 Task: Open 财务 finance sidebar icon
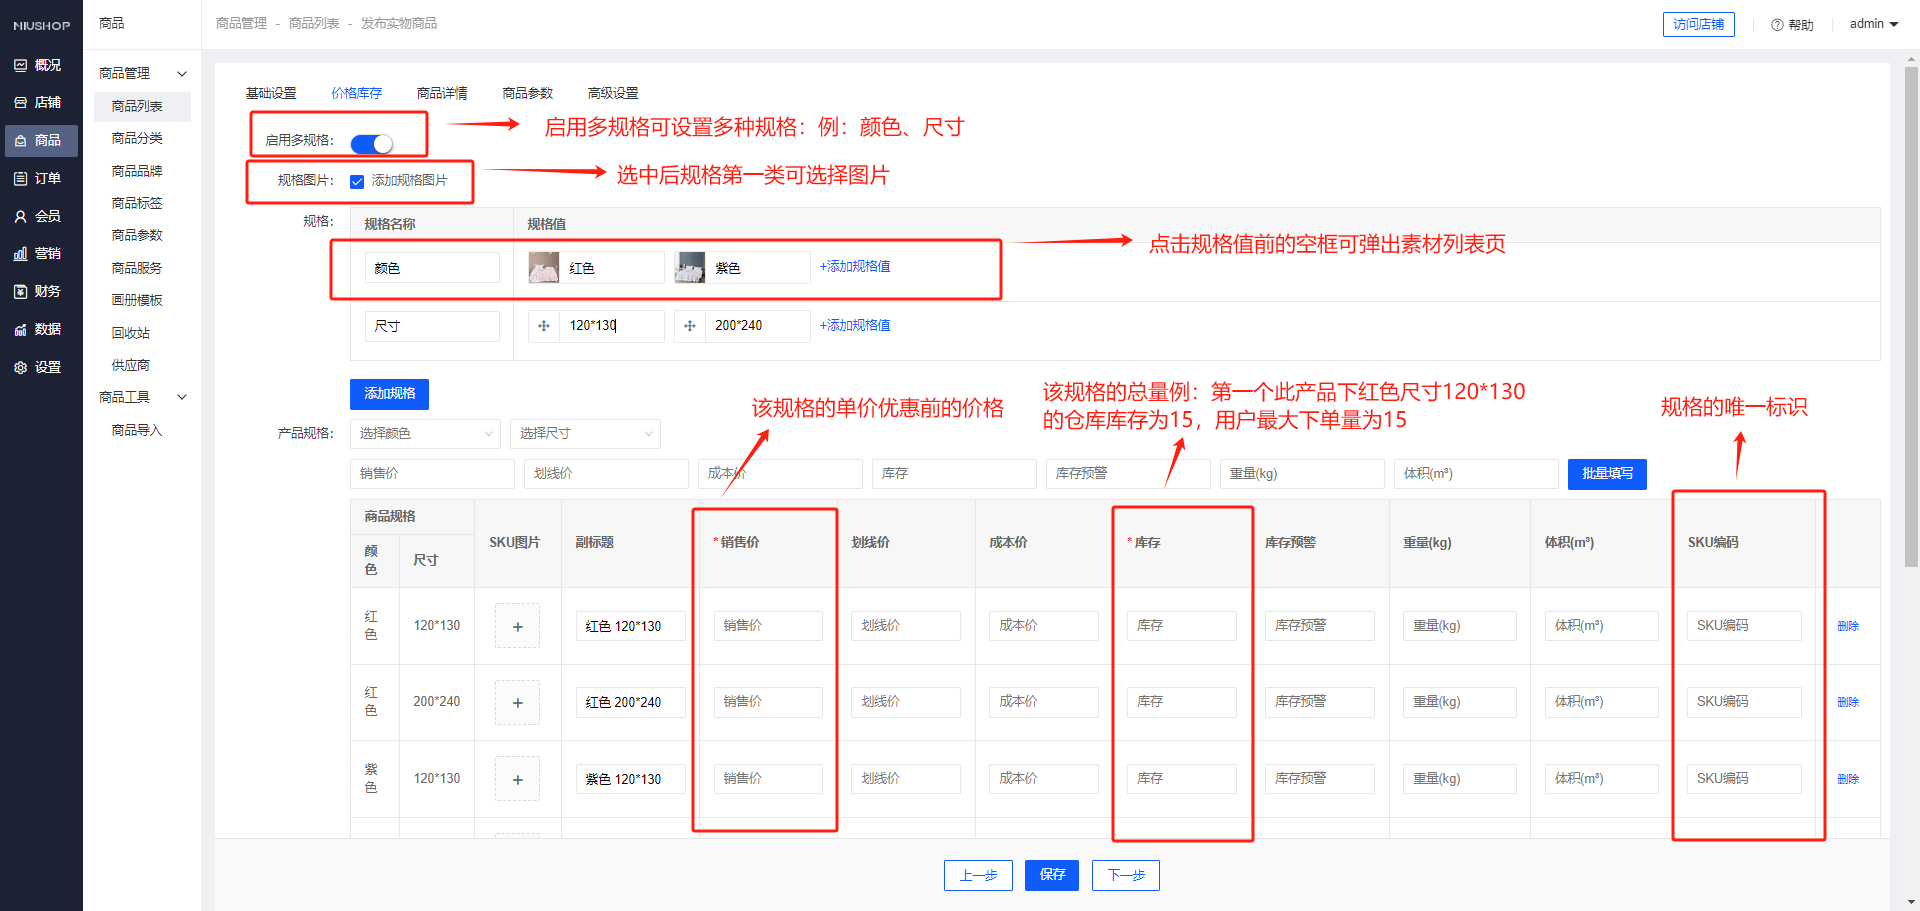(x=21, y=292)
